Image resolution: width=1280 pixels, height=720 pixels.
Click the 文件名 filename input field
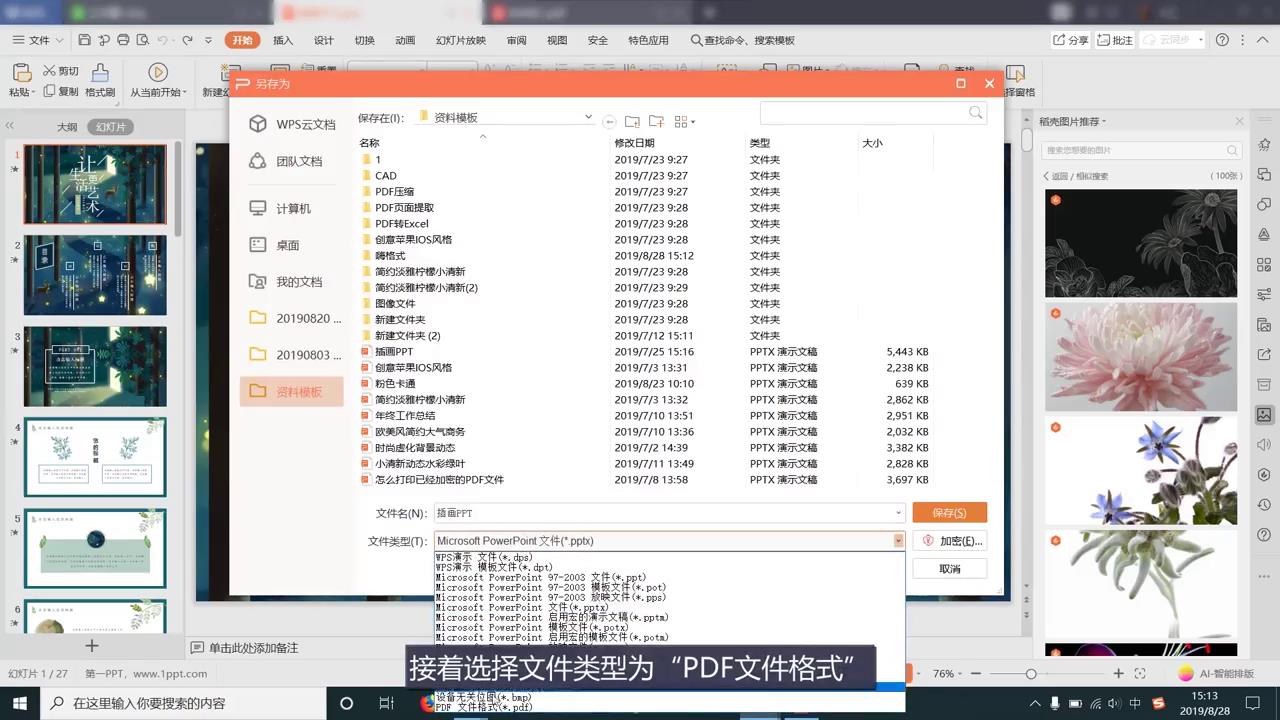pyautogui.click(x=669, y=513)
